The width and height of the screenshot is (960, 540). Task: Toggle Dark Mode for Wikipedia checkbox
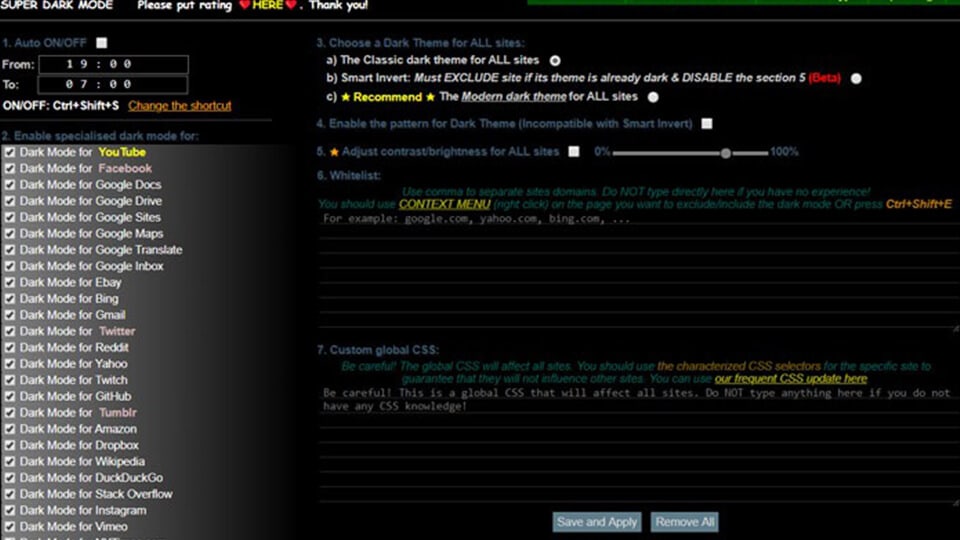[x=10, y=462]
